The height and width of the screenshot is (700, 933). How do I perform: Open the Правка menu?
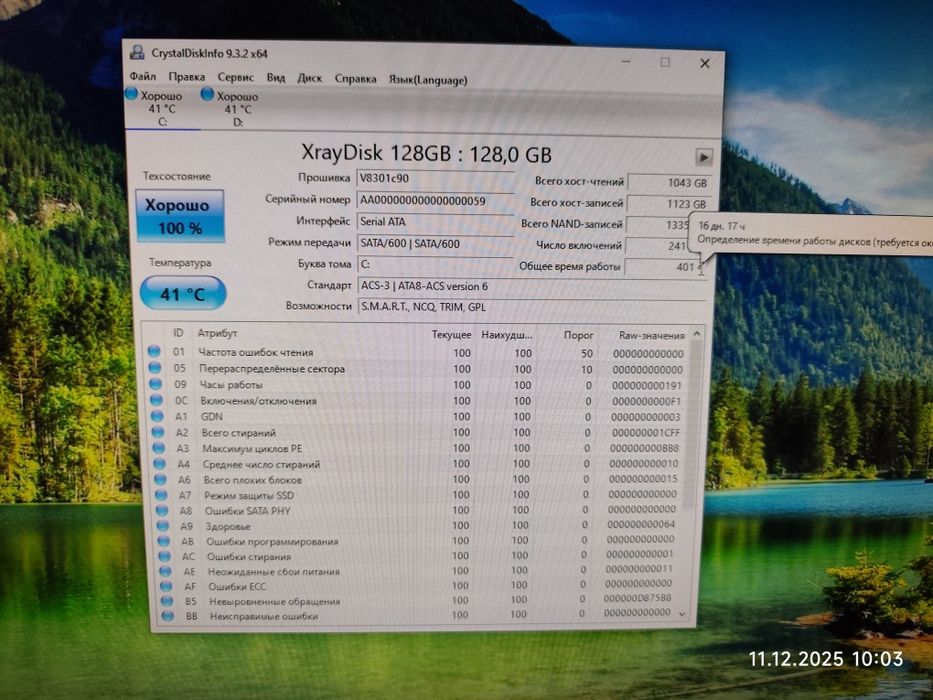pos(187,77)
